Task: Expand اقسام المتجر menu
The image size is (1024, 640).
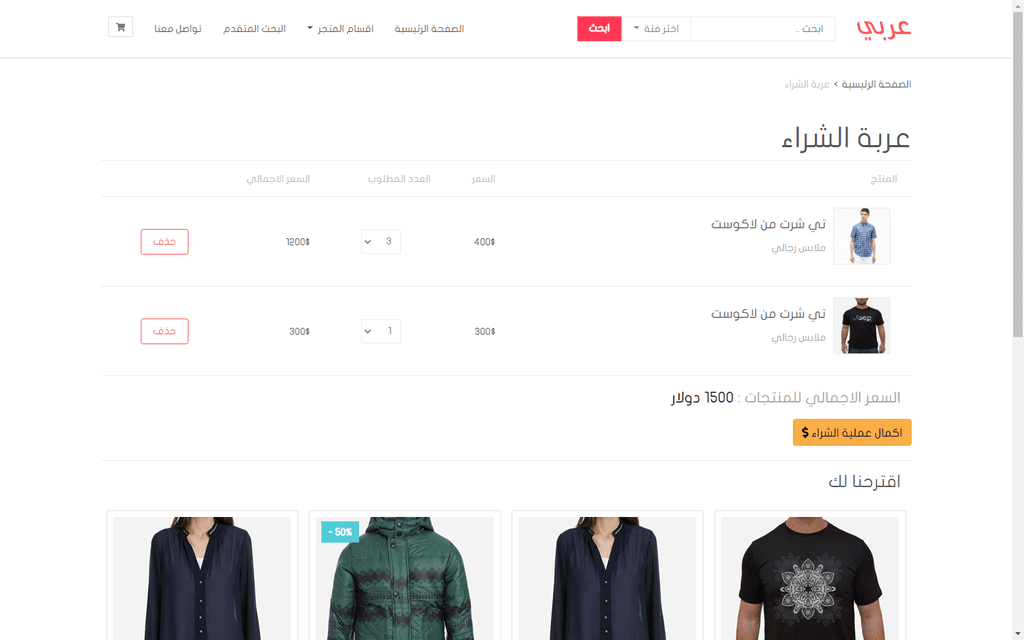Action: 340,29
